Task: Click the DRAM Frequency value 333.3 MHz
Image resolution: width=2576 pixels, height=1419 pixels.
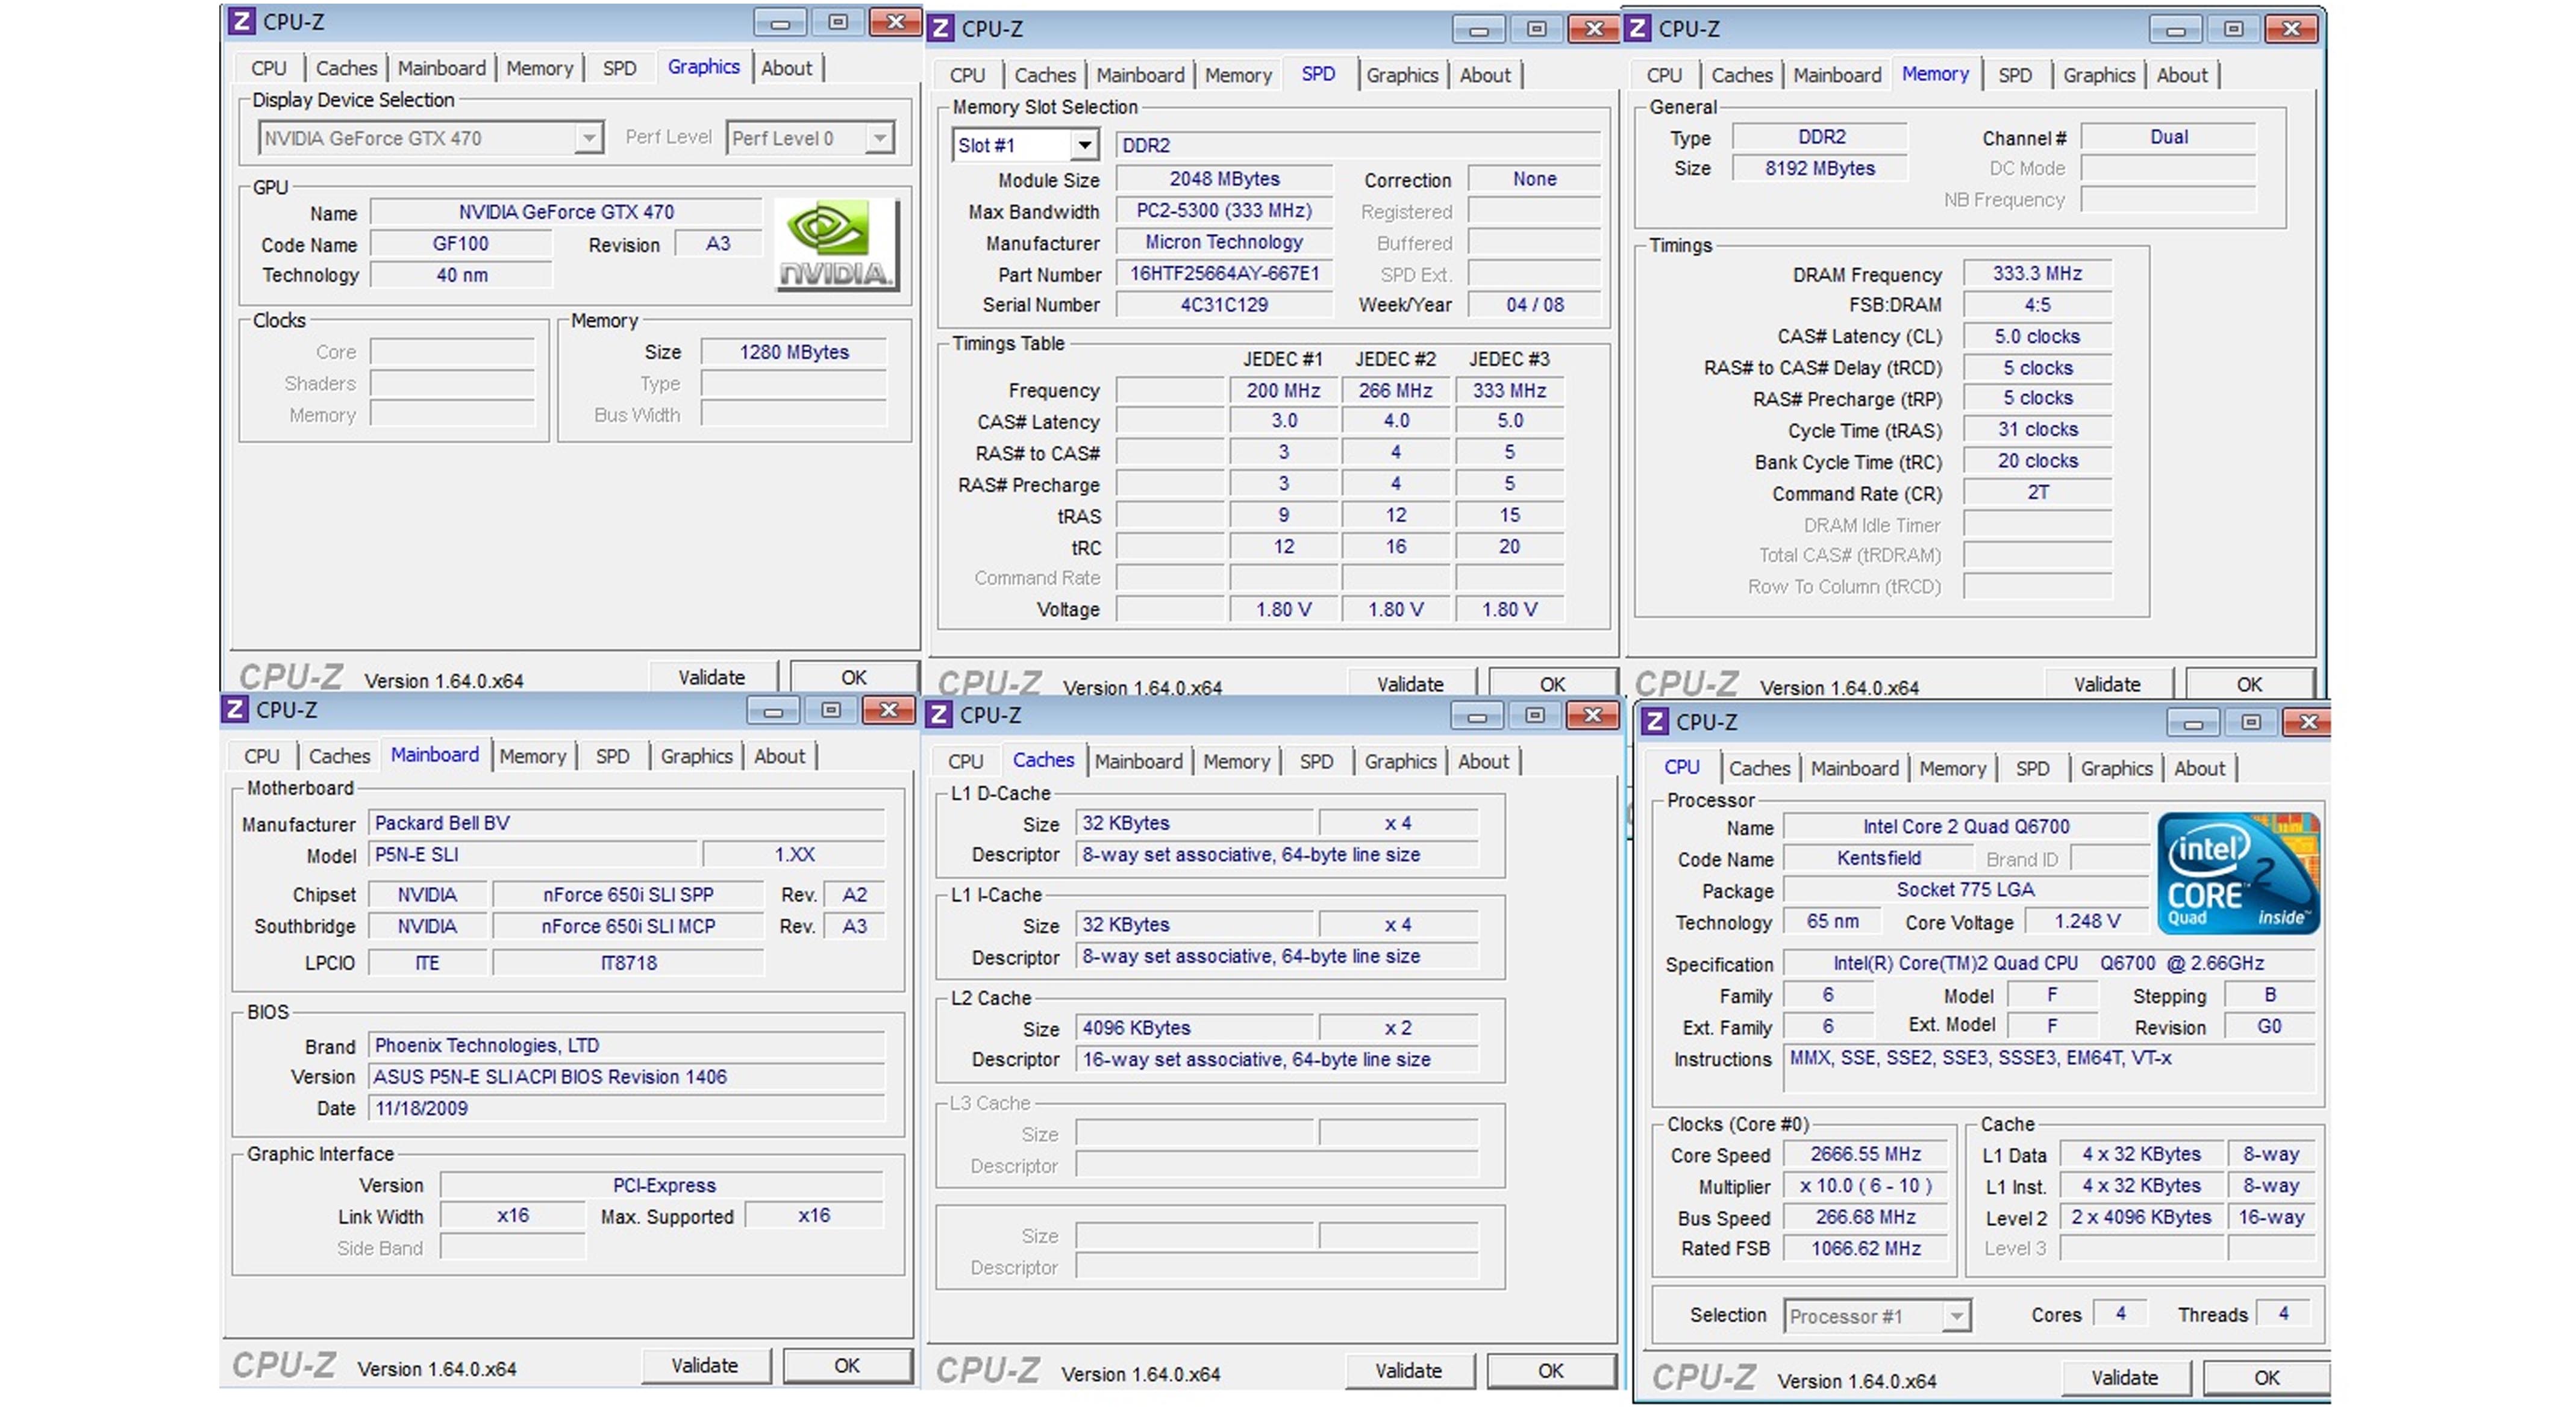Action: (x=2037, y=273)
